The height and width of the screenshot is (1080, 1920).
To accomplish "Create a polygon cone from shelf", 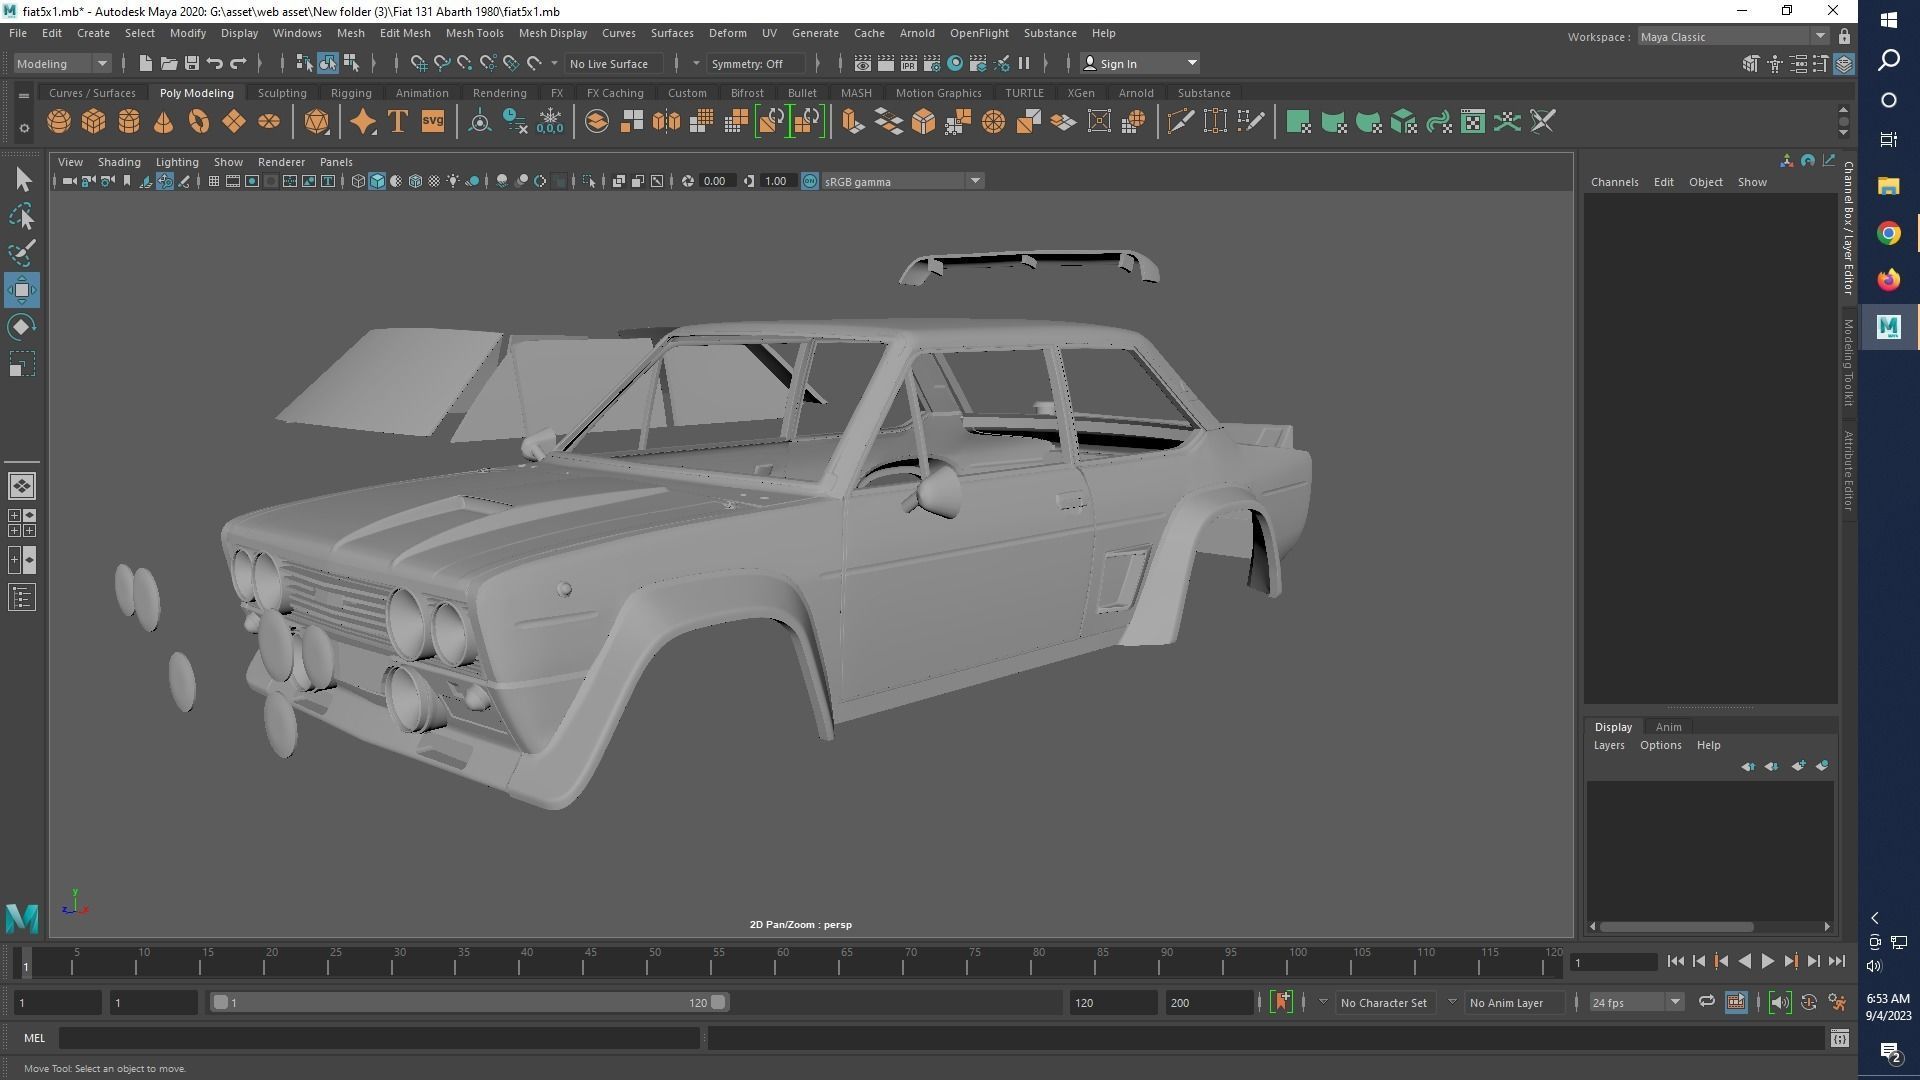I will point(164,122).
